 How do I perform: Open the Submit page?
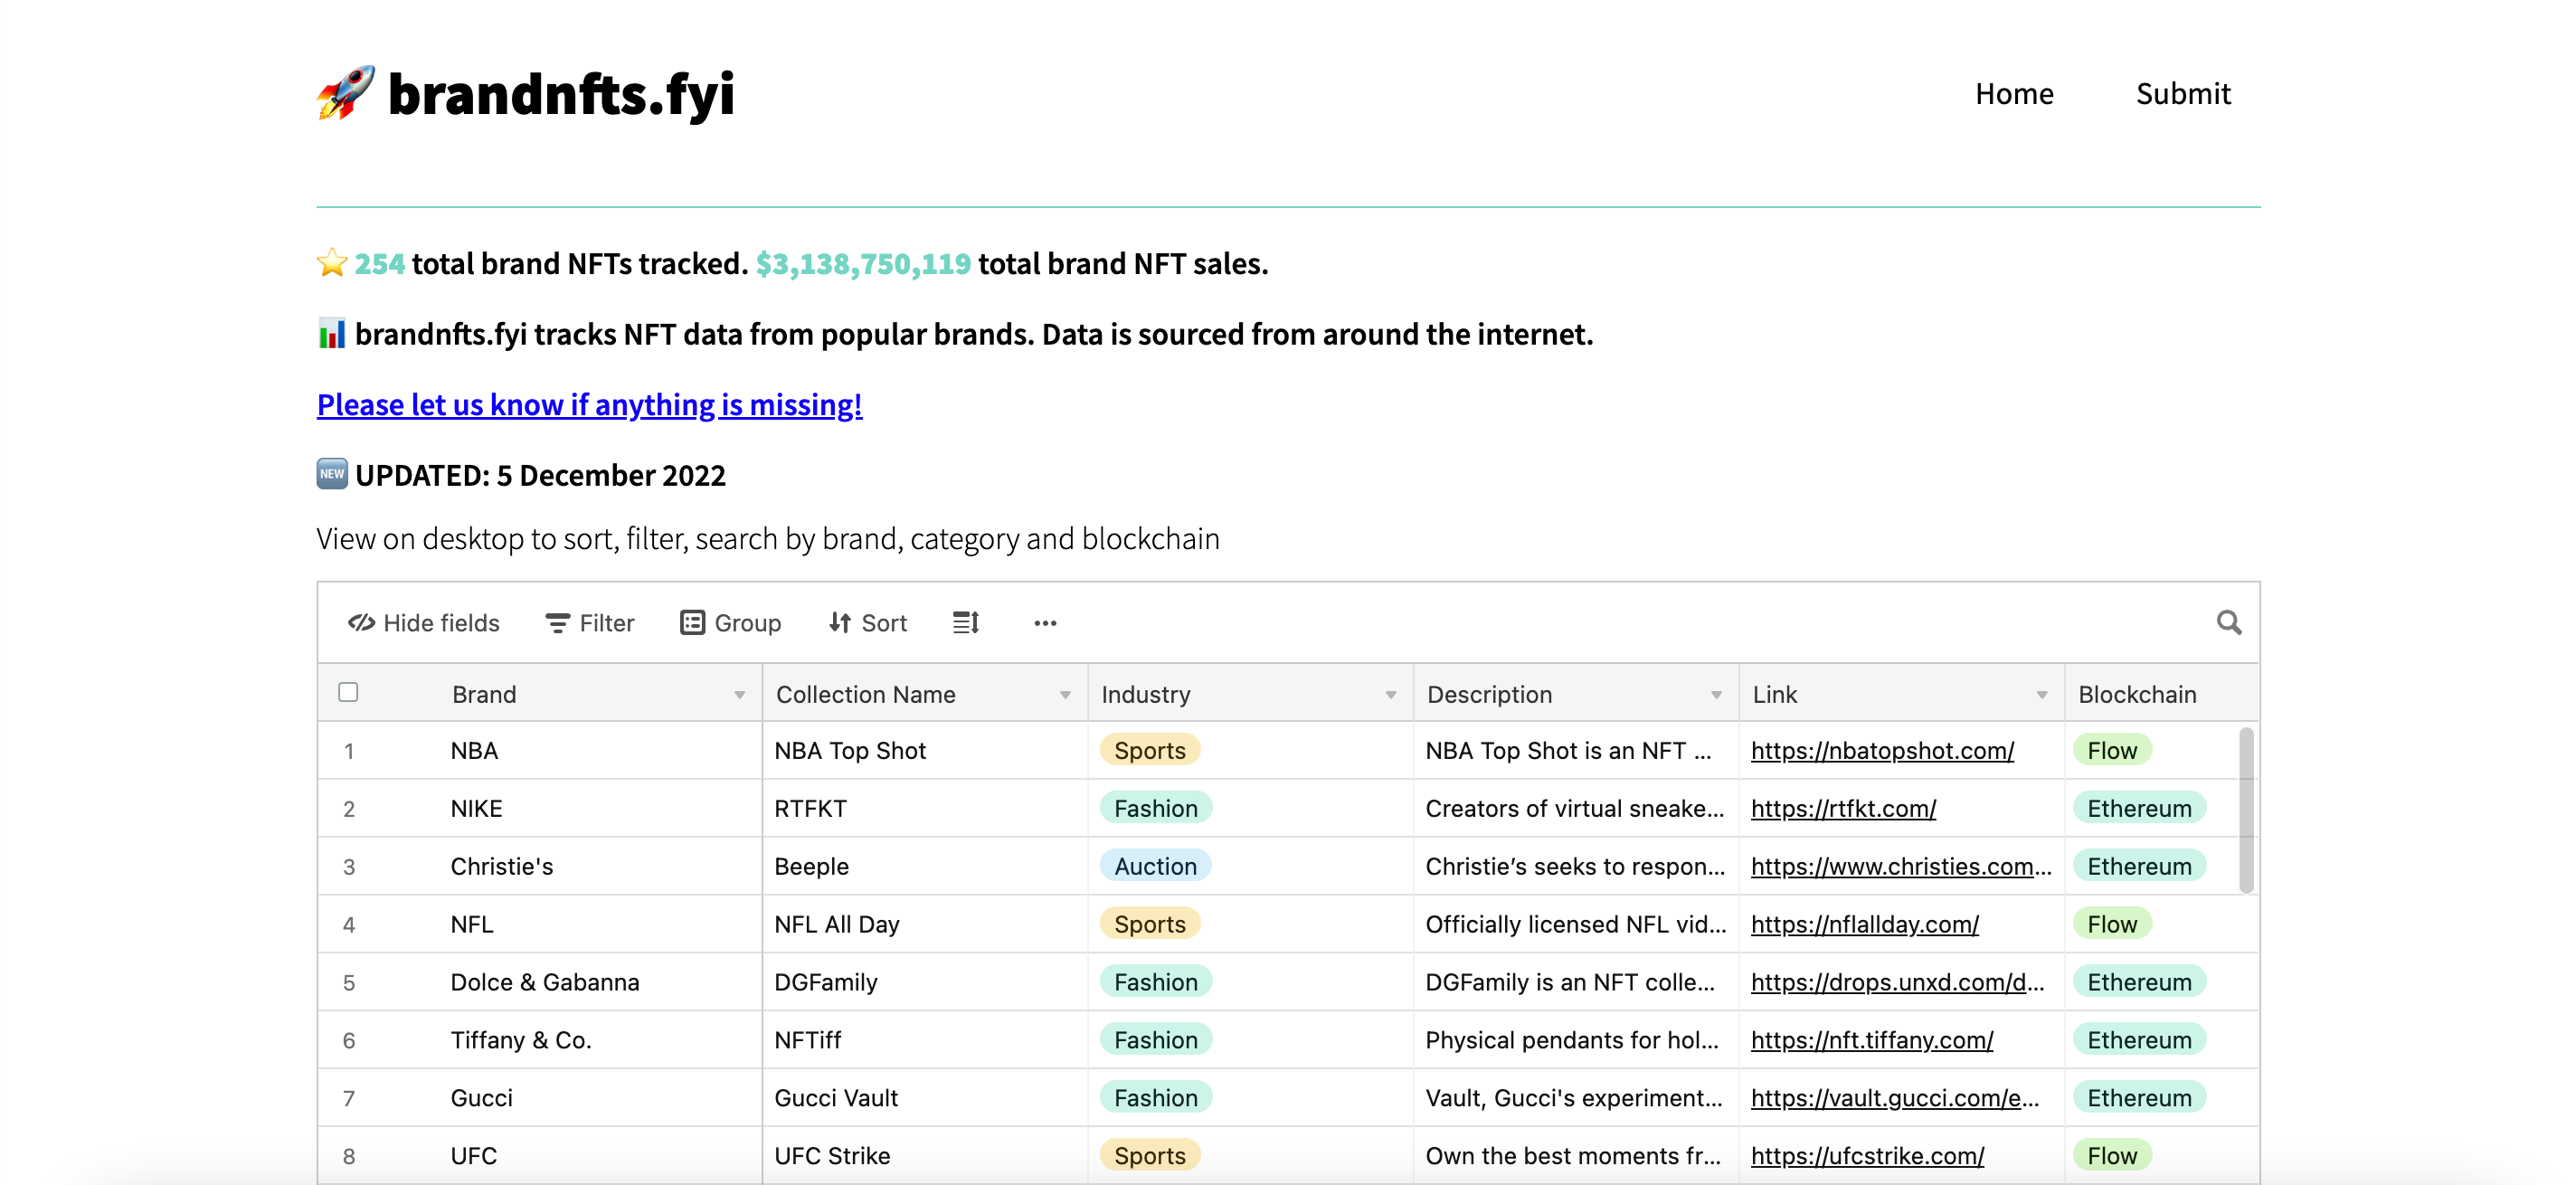point(2183,93)
